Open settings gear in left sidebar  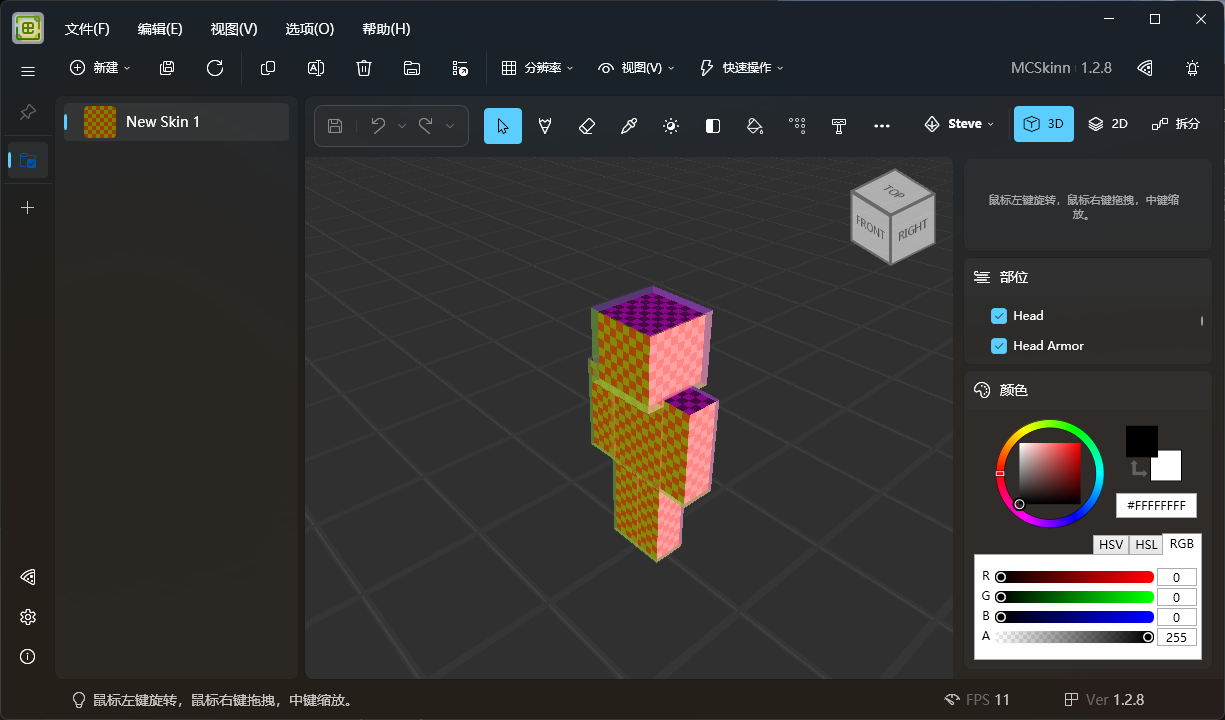(x=28, y=617)
